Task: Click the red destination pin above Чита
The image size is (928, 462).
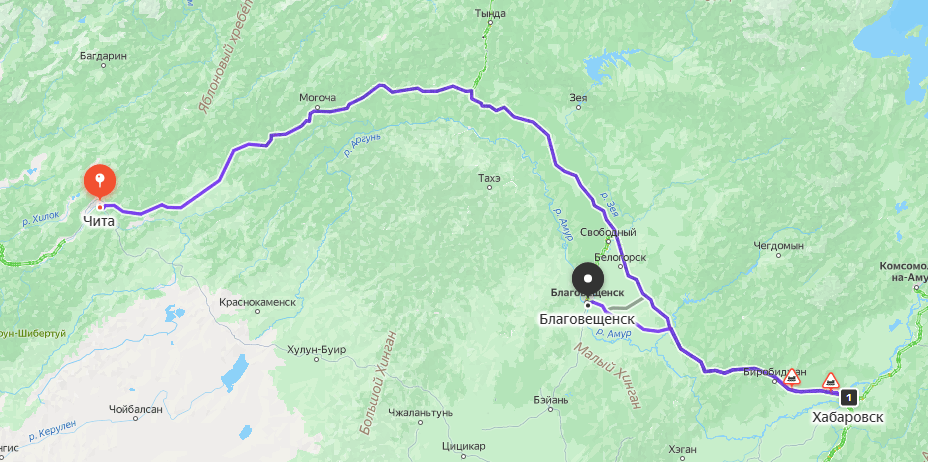Action: pos(100,182)
